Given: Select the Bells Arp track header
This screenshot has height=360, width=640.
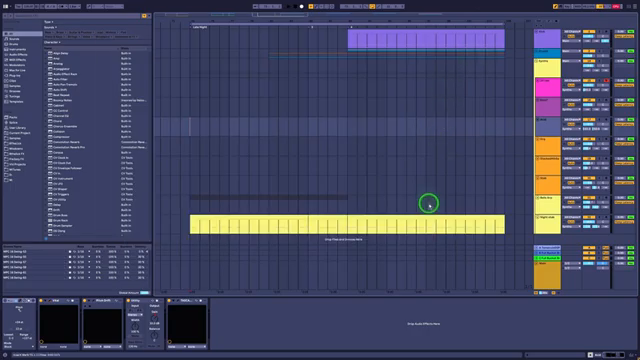Looking at the screenshot, I should coord(547,204).
